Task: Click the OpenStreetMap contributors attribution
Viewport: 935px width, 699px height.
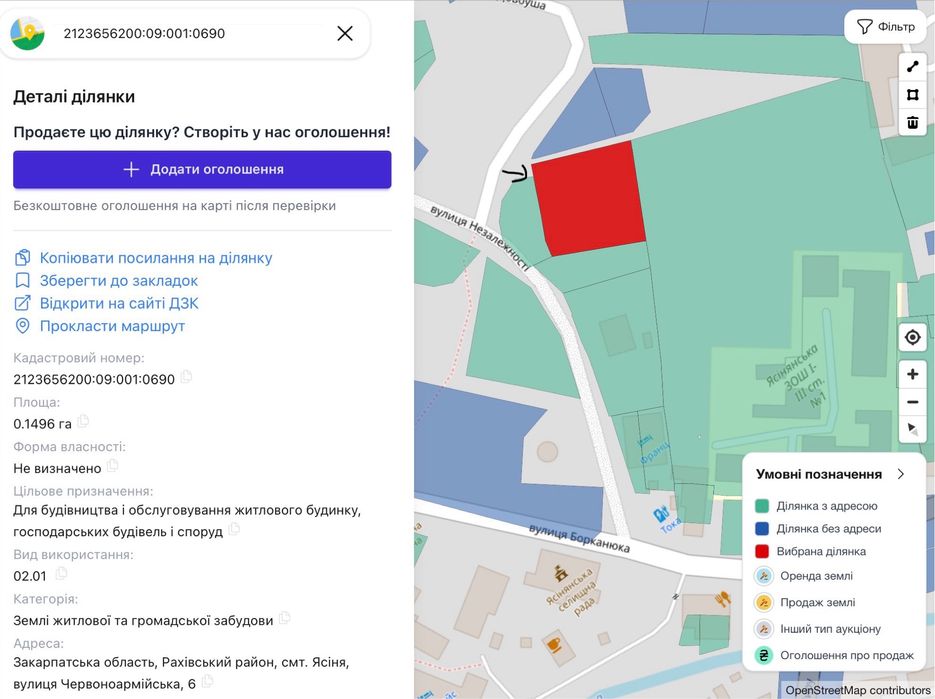Action: (x=857, y=690)
